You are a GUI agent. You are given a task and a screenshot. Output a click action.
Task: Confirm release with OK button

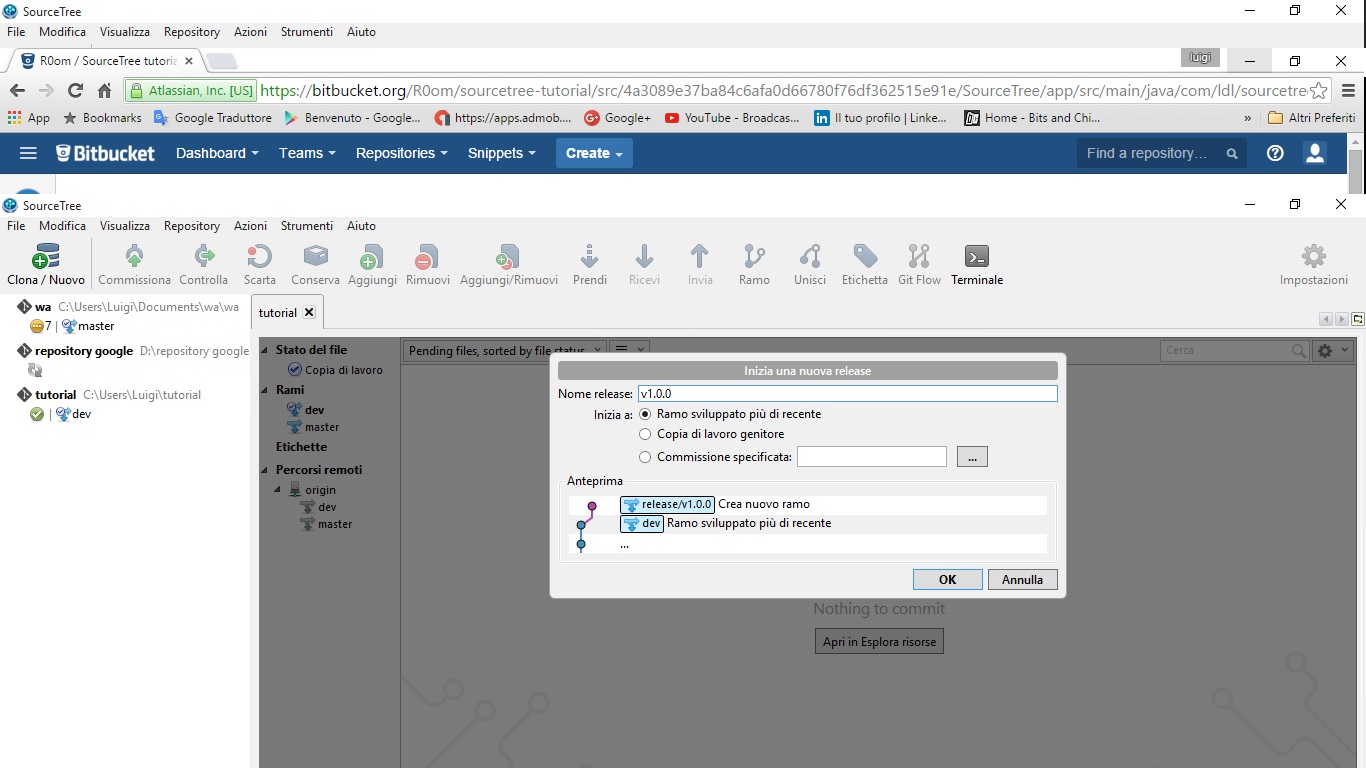tap(947, 579)
